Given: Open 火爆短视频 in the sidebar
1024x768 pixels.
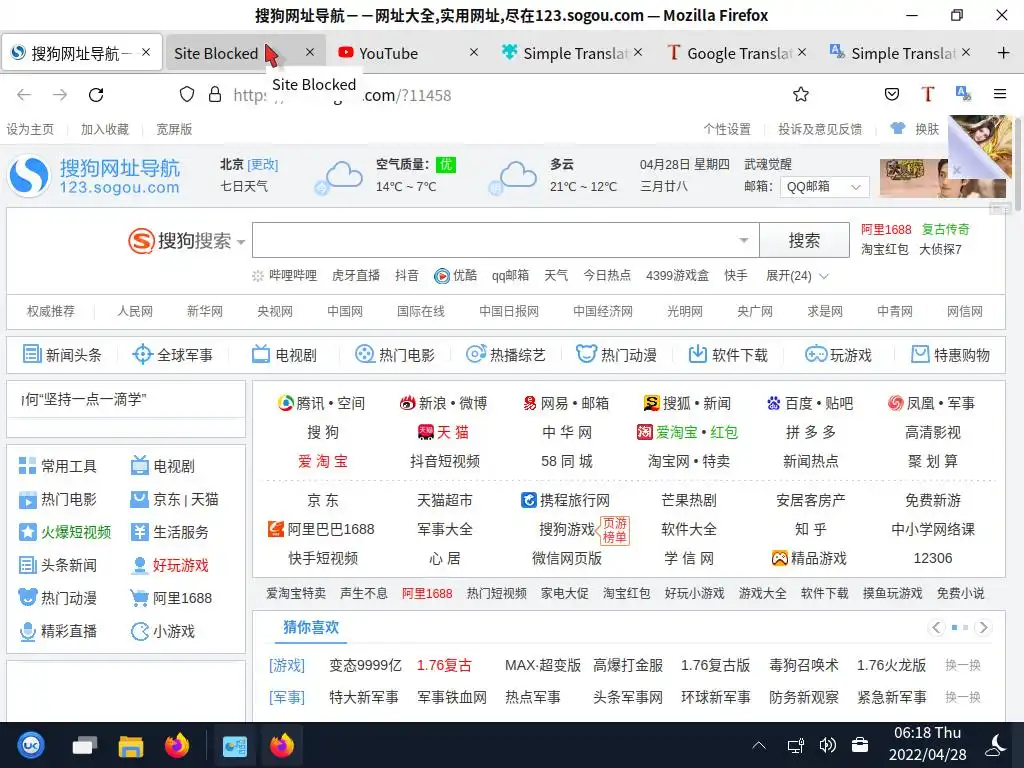Looking at the screenshot, I should 65,532.
